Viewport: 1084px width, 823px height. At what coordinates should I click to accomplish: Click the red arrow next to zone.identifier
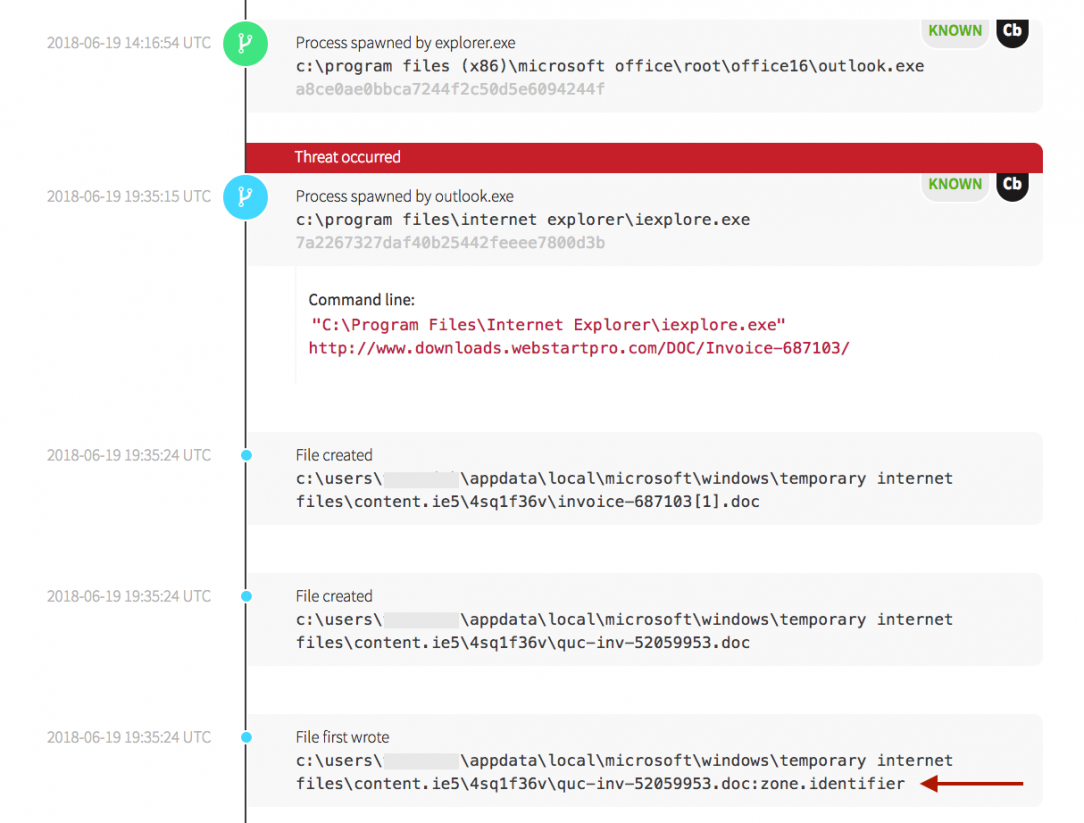pyautogui.click(x=972, y=784)
